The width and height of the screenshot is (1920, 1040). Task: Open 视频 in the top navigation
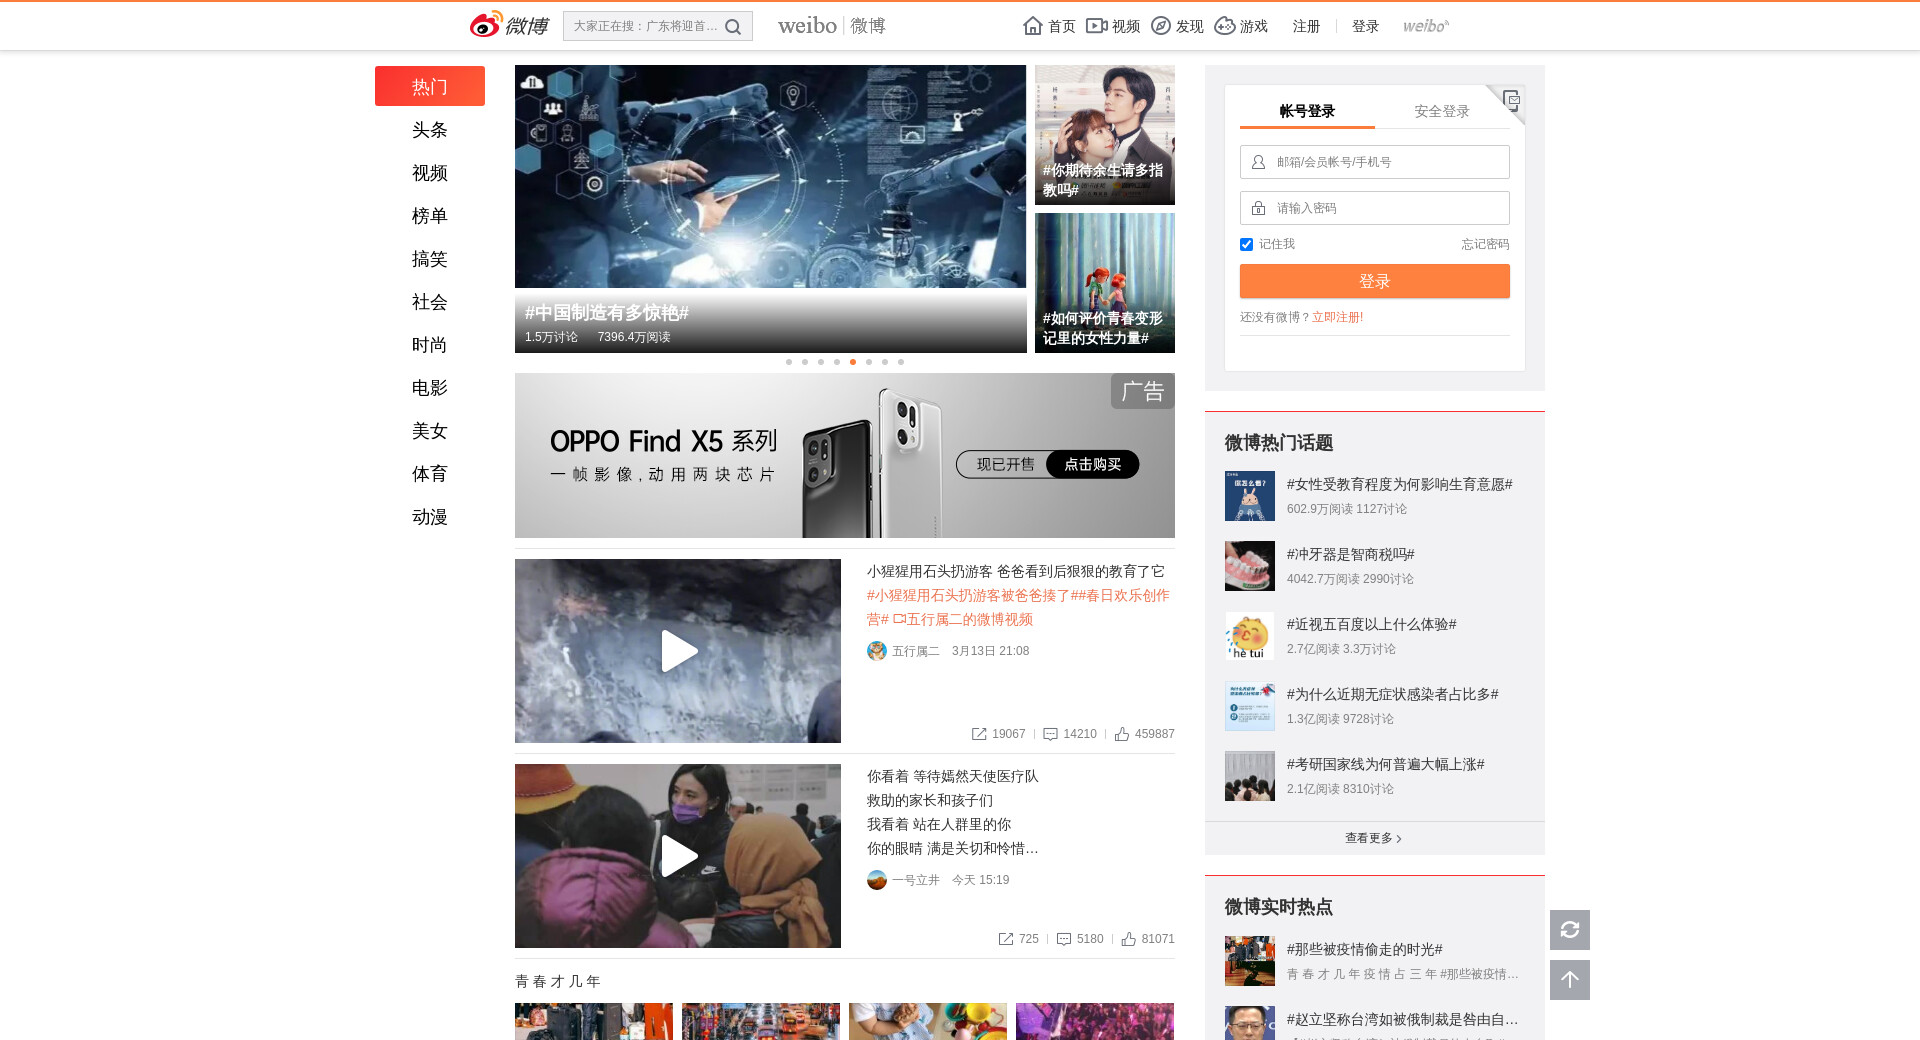(x=1113, y=26)
